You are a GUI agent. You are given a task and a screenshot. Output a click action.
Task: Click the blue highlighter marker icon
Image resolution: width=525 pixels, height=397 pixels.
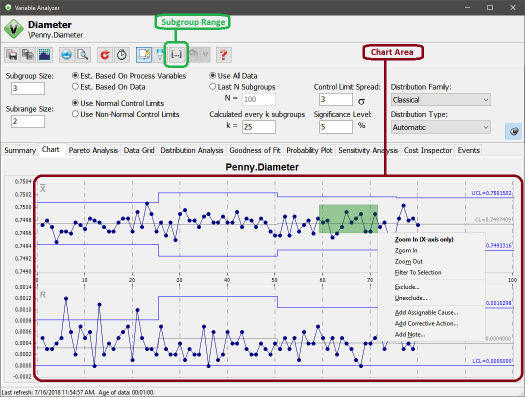coord(160,55)
